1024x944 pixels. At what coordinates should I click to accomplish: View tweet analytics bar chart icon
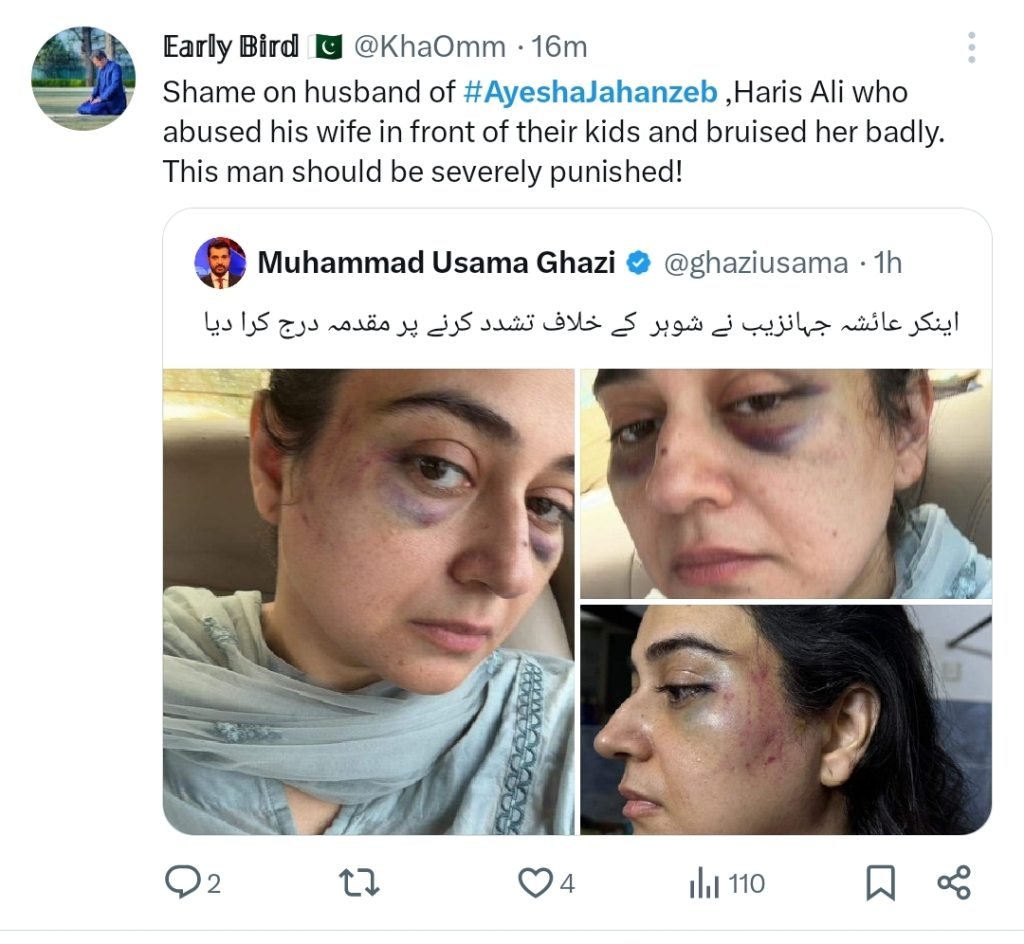tap(704, 883)
